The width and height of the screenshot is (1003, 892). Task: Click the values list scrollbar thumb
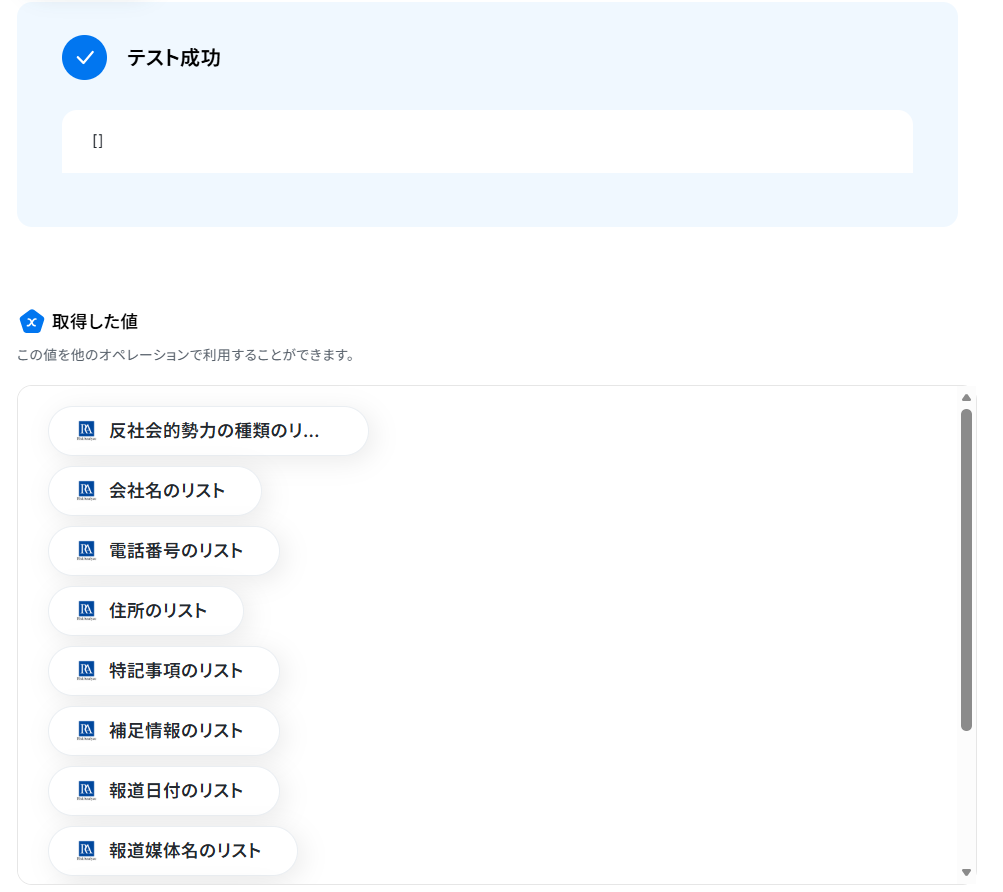pyautogui.click(x=966, y=569)
